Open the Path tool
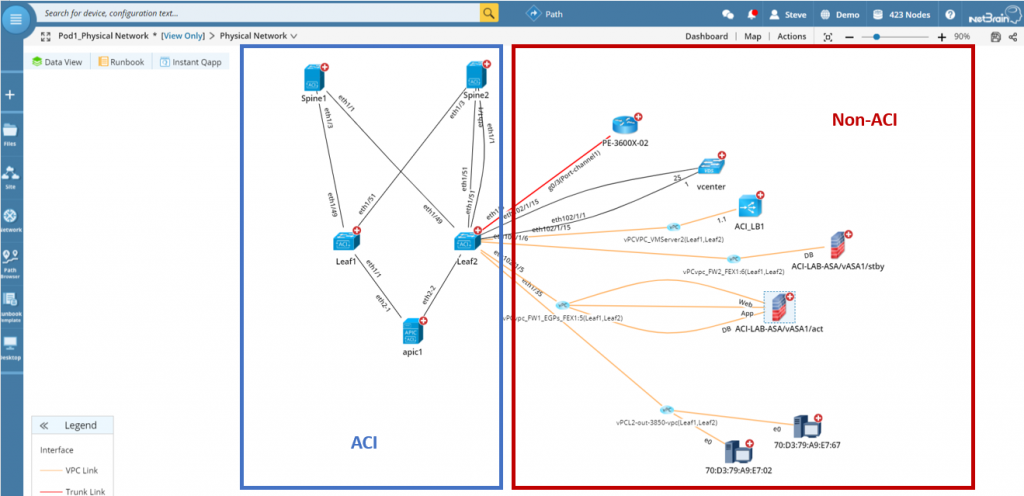Viewport: 1024px width, 496px height. point(545,13)
